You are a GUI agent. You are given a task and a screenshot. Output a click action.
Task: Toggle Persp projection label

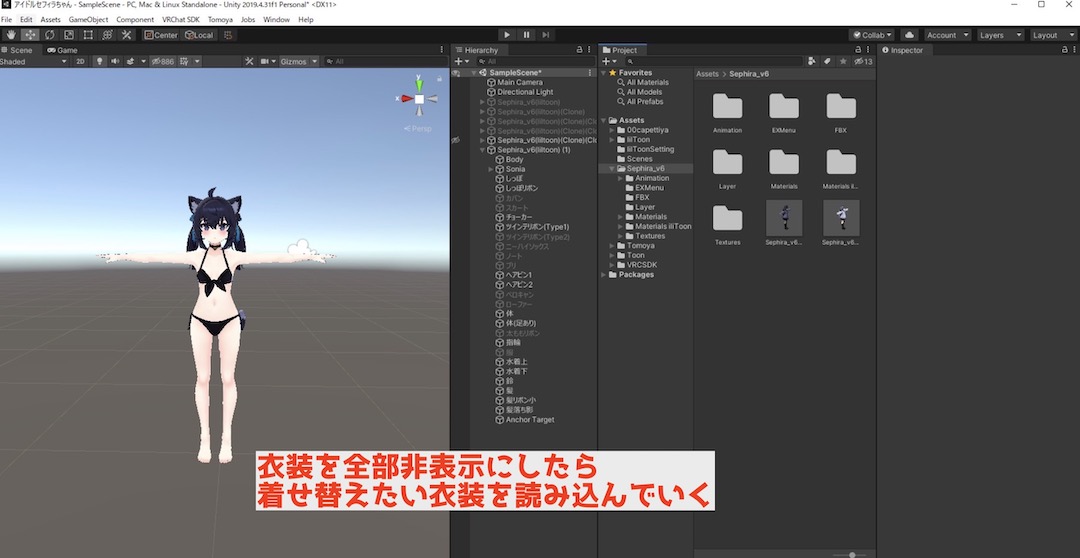coord(418,128)
